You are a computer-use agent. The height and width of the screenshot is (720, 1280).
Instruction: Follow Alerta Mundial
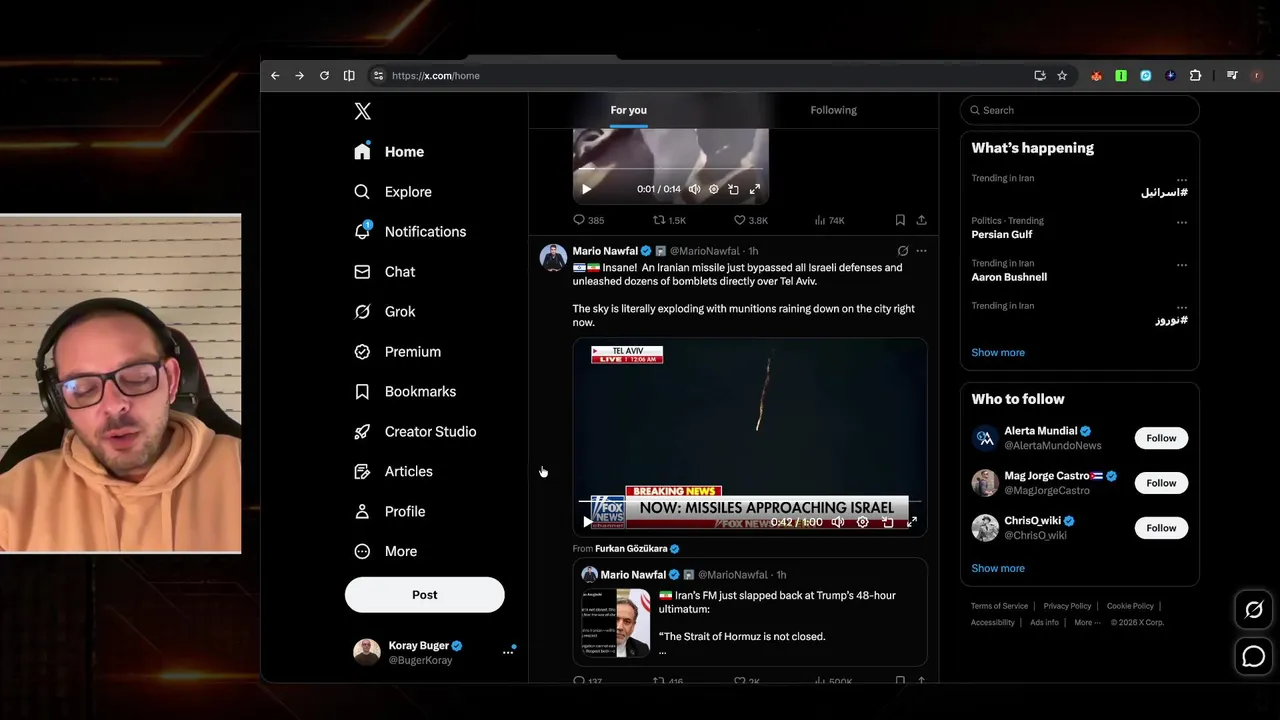[1161, 438]
